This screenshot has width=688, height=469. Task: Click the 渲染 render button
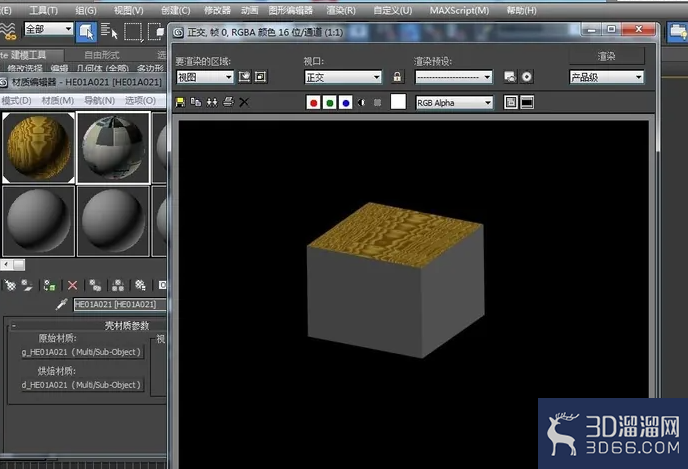pyautogui.click(x=606, y=56)
